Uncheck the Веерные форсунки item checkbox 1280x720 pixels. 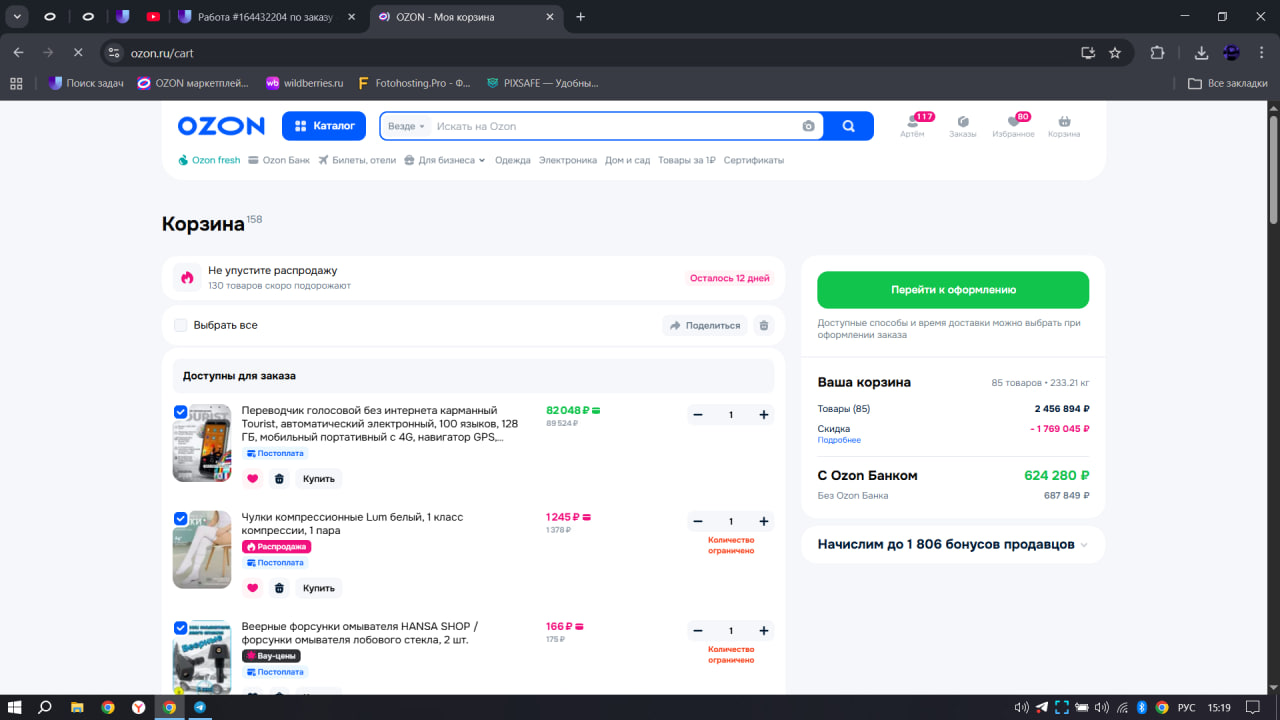click(180, 628)
